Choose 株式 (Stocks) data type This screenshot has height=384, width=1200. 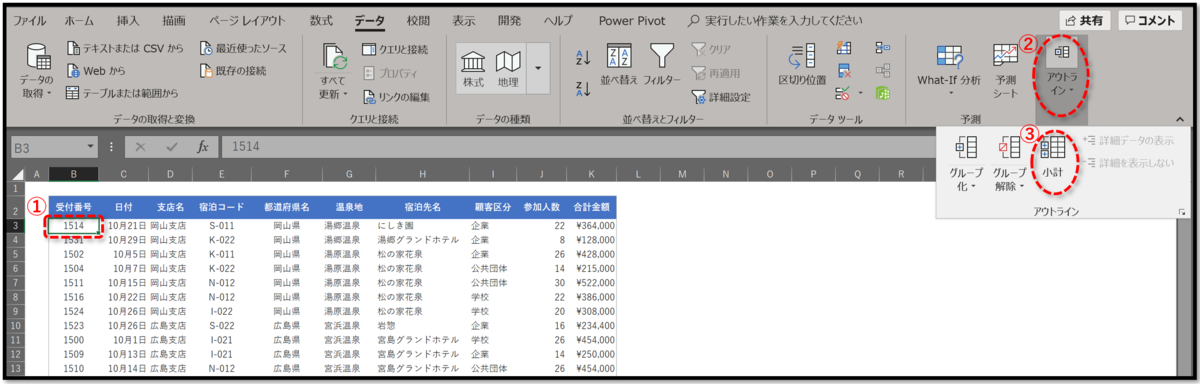474,68
